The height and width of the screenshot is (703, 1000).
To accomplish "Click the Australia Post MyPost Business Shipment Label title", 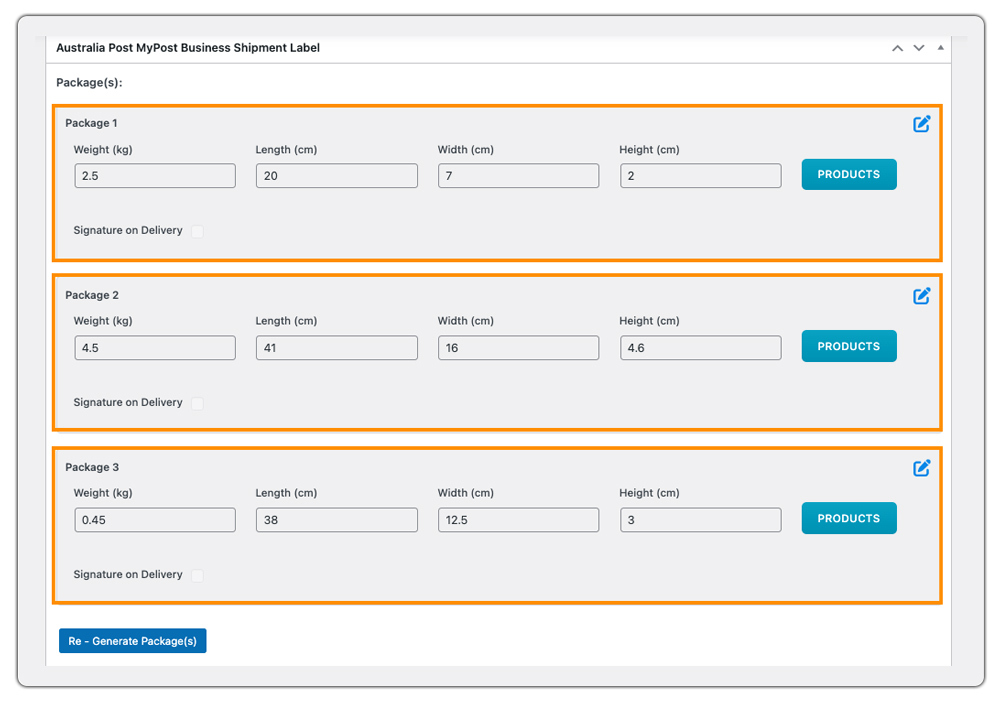I will tap(188, 48).
